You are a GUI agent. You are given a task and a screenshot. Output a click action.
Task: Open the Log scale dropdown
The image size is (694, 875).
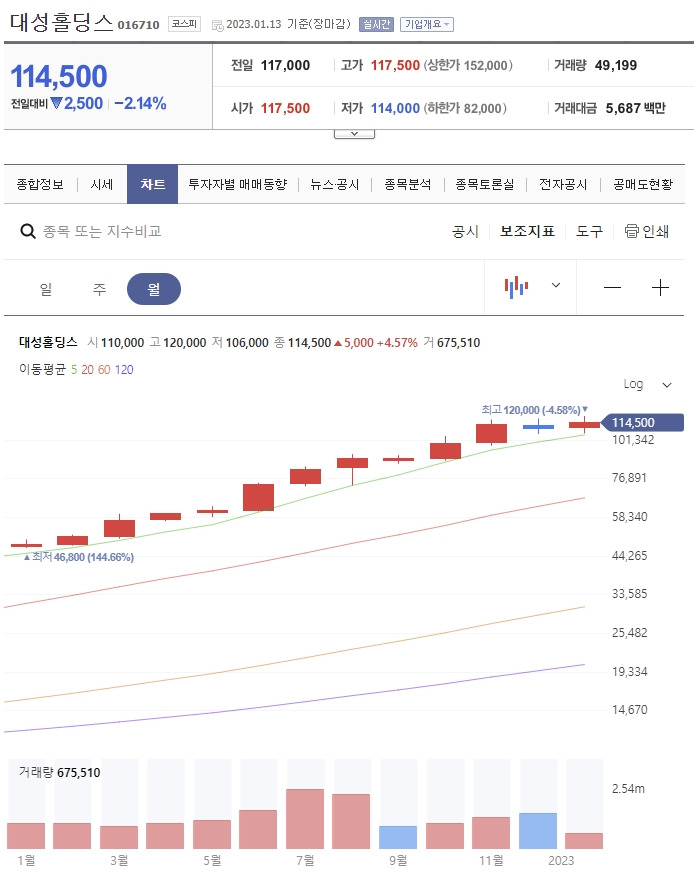pyautogui.click(x=647, y=384)
